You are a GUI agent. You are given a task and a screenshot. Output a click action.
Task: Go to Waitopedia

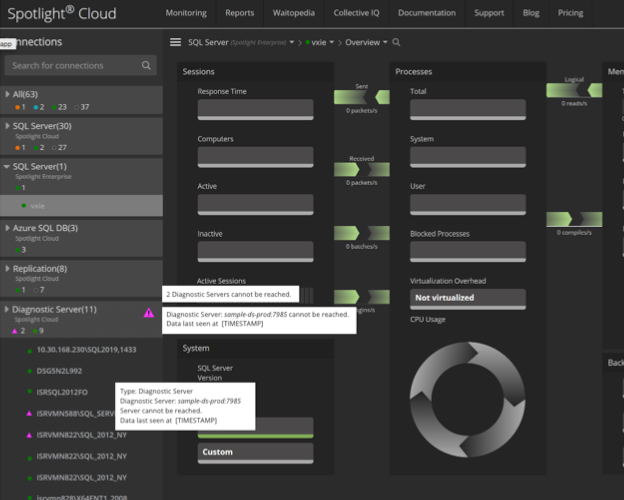pos(294,13)
